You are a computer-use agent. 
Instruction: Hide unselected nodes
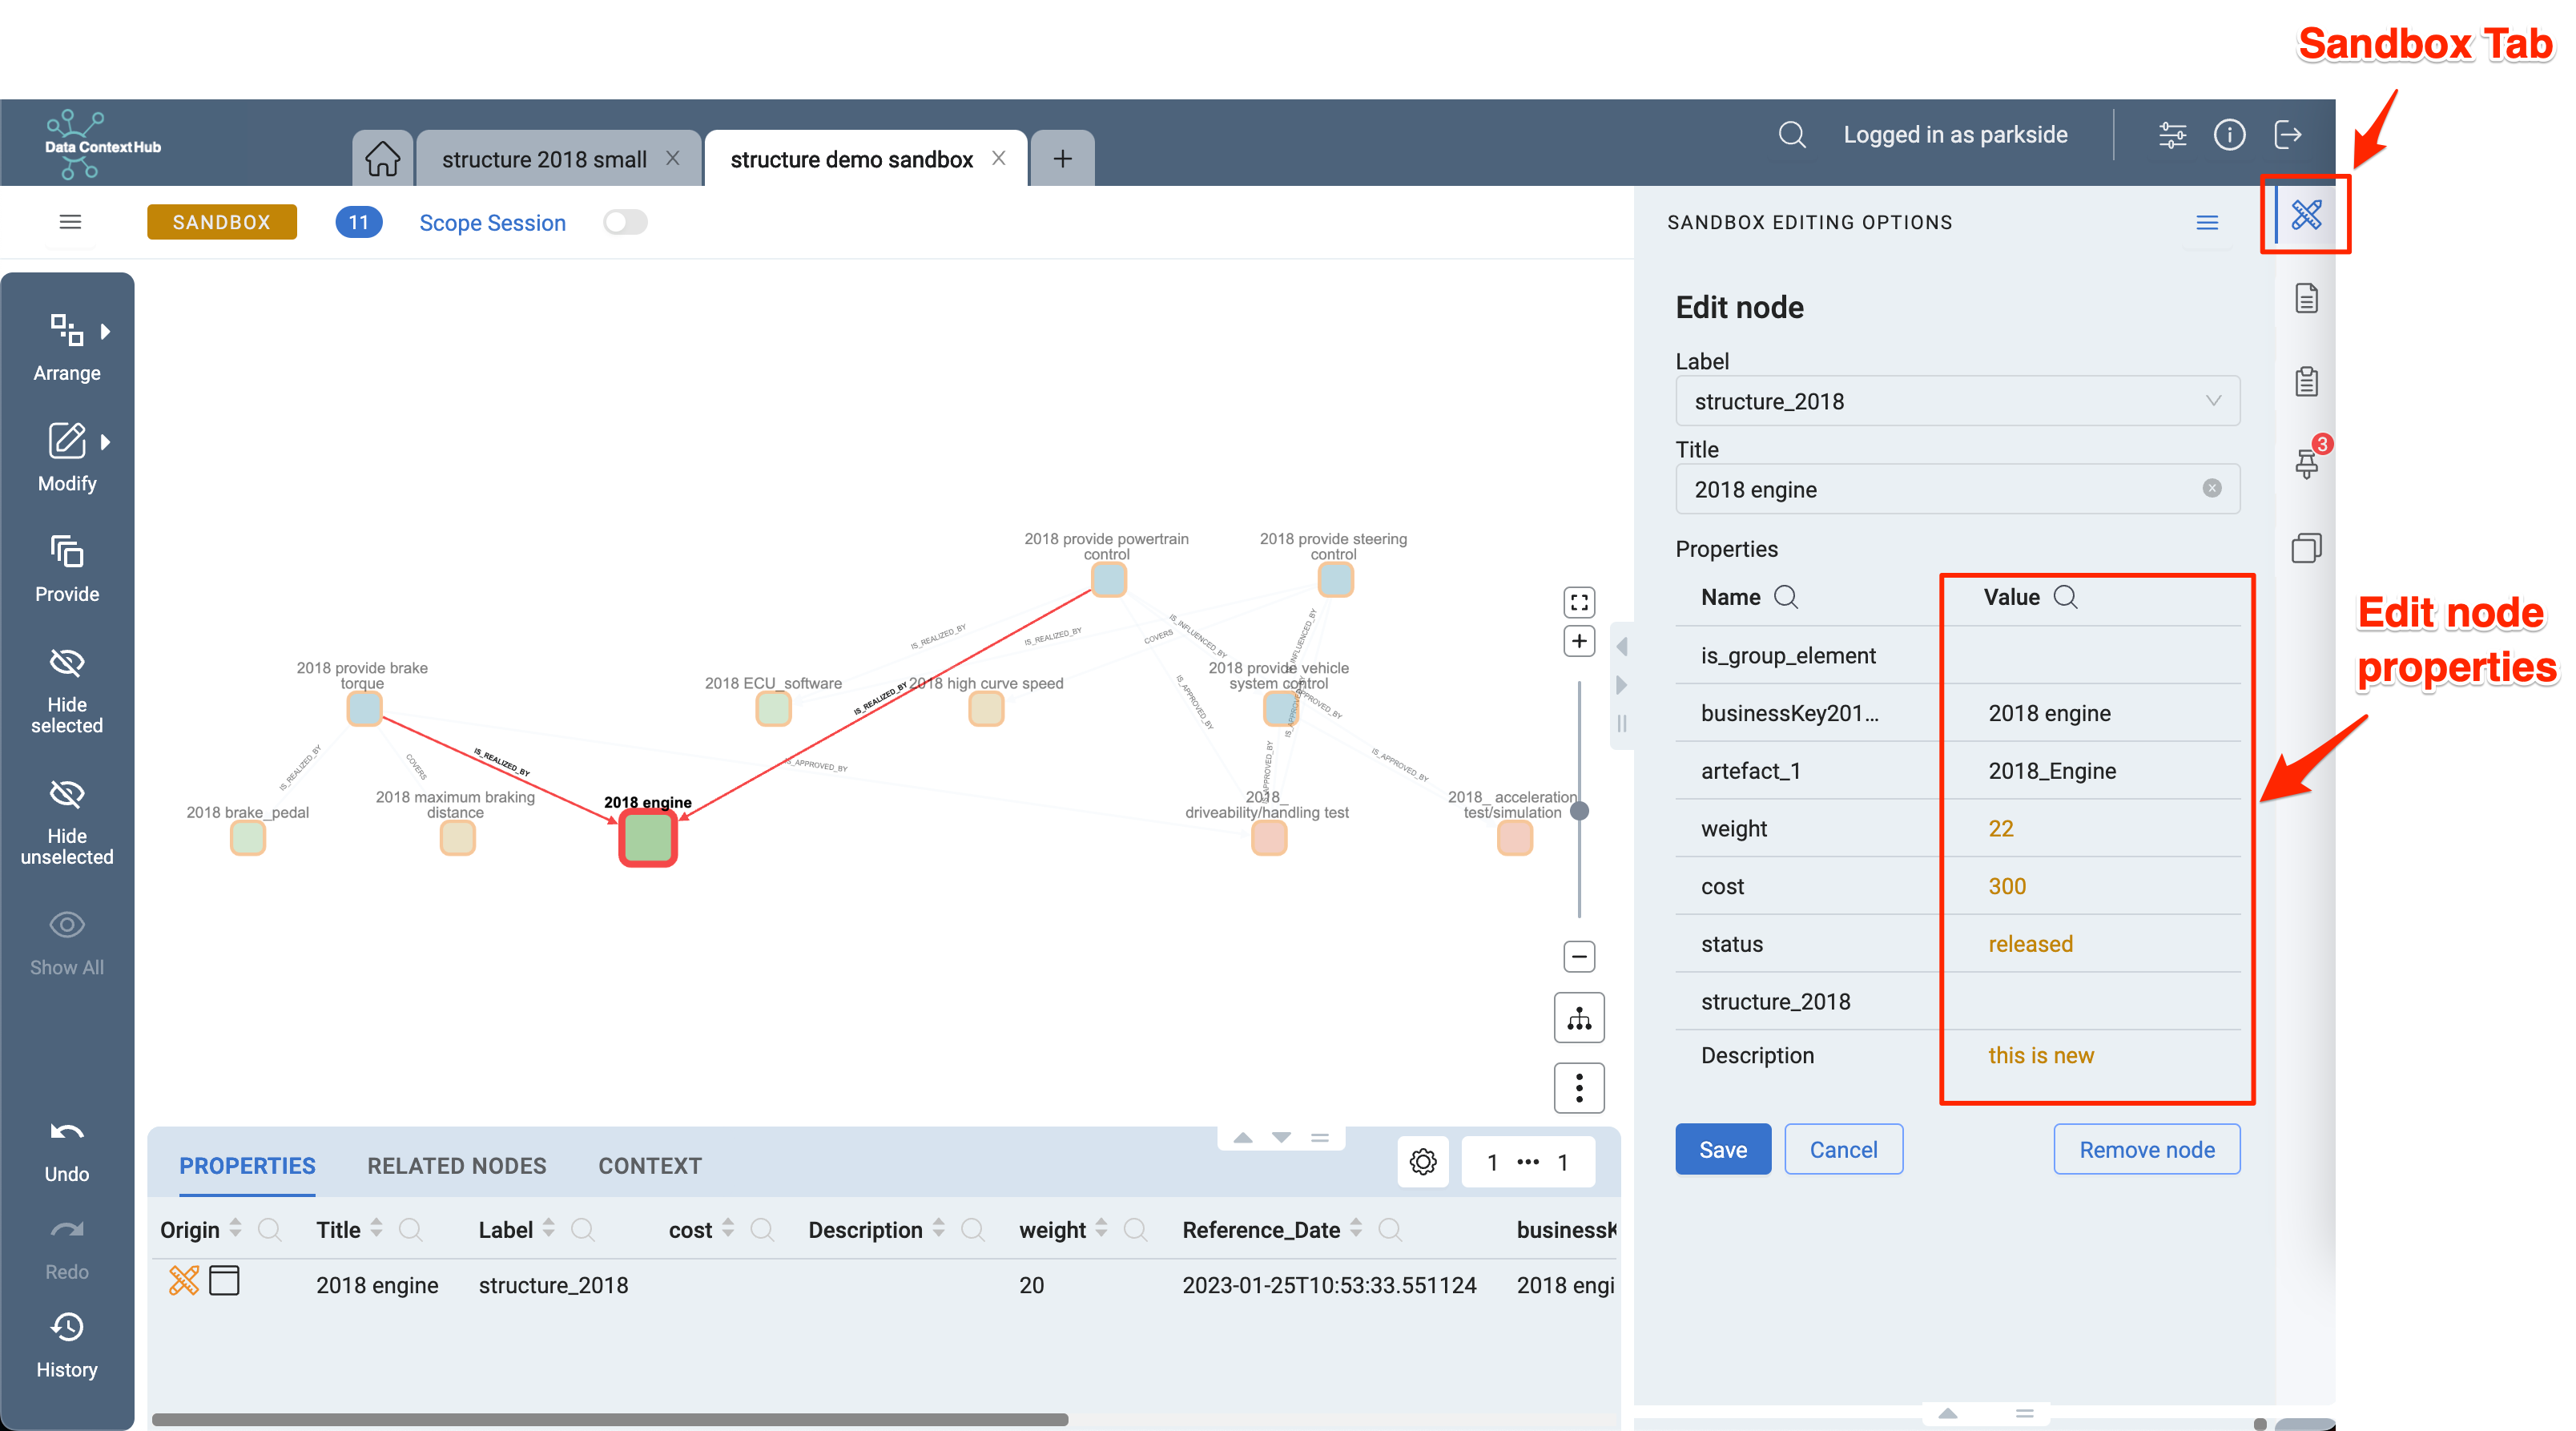click(x=67, y=822)
